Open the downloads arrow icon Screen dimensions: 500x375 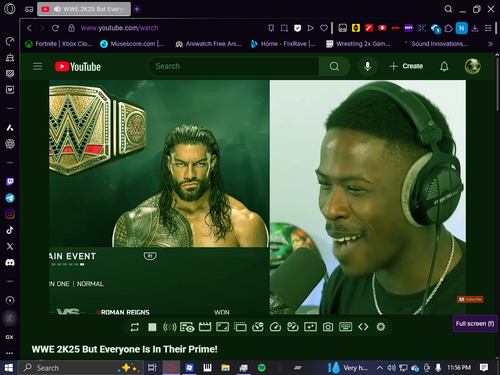tap(475, 28)
